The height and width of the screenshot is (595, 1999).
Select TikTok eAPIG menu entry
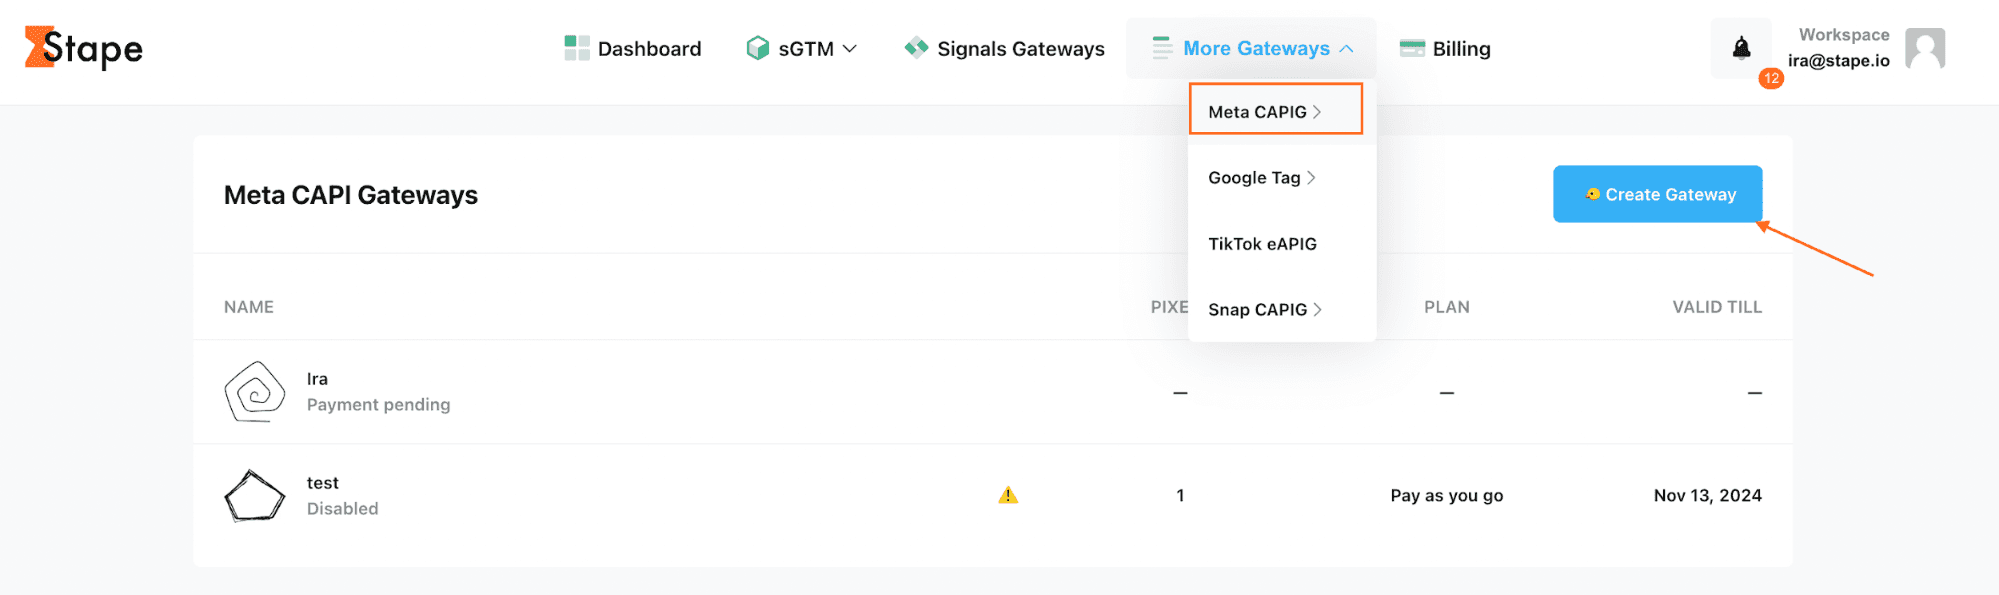pos(1262,244)
